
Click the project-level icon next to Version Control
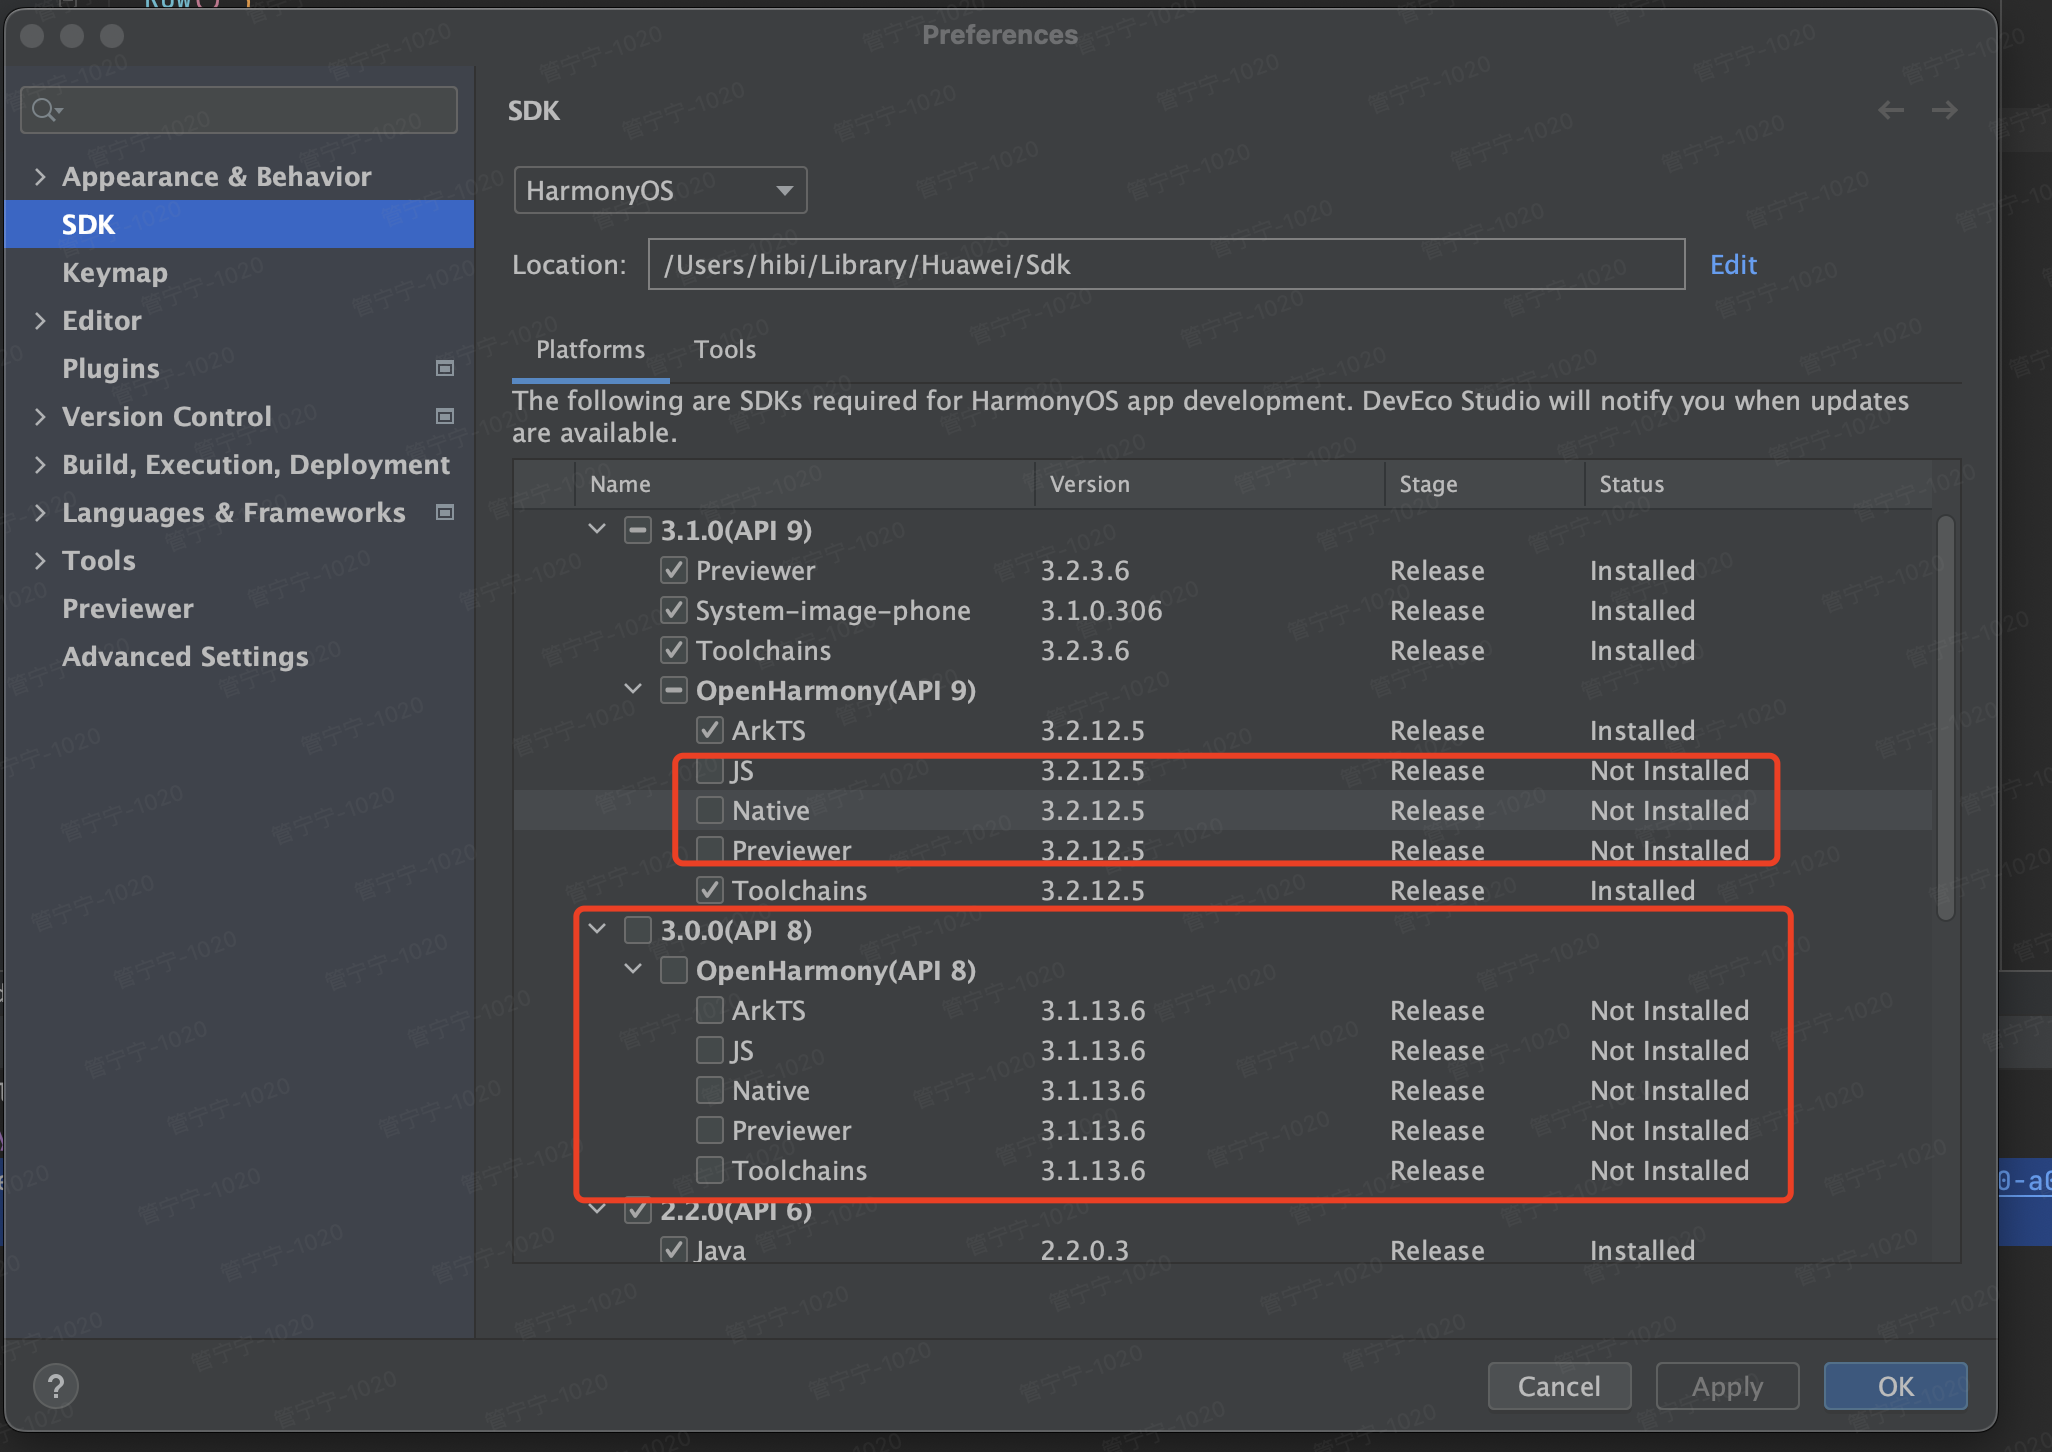pyautogui.click(x=445, y=416)
